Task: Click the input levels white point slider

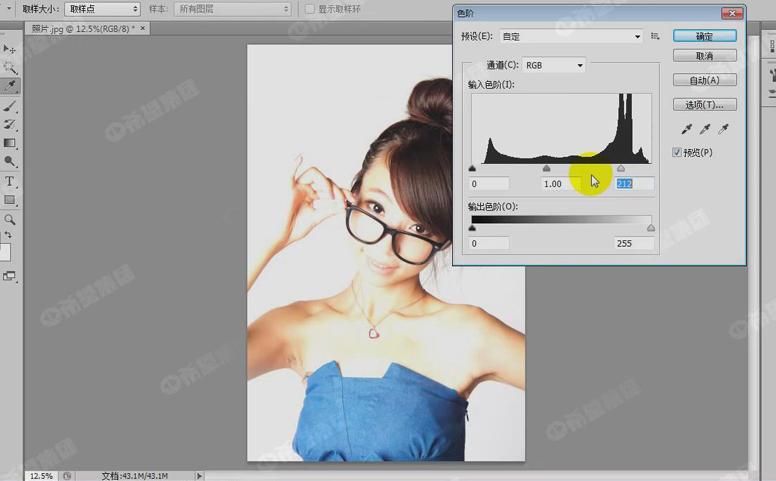Action: pos(621,169)
